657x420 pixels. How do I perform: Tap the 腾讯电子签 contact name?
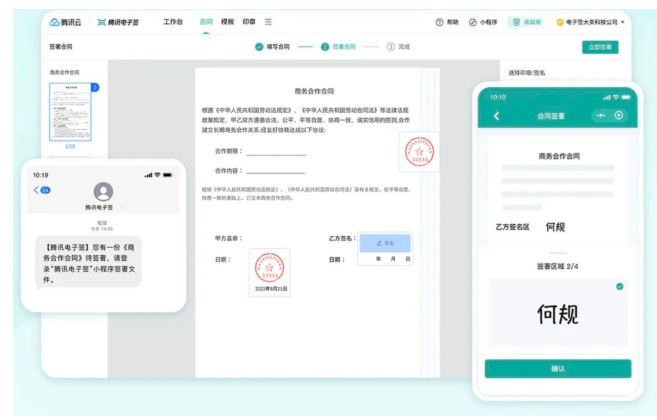coord(99,207)
